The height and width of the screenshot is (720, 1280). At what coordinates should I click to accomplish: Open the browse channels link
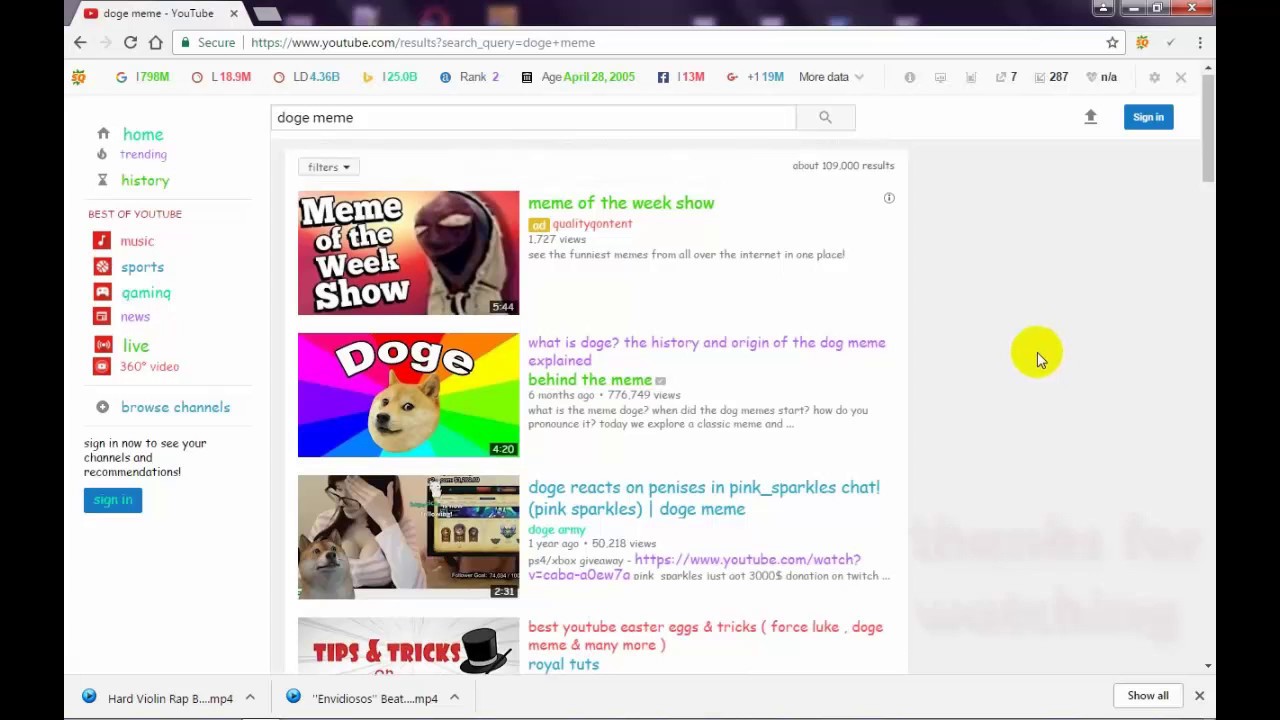point(175,407)
